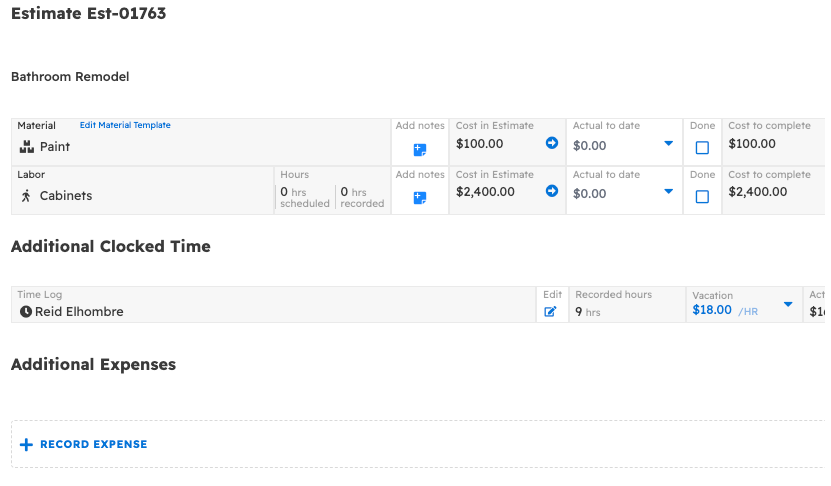This screenshot has height=486, width=831.
Task: Click the Paint material boxes icon
Action: pyautogui.click(x=27, y=147)
